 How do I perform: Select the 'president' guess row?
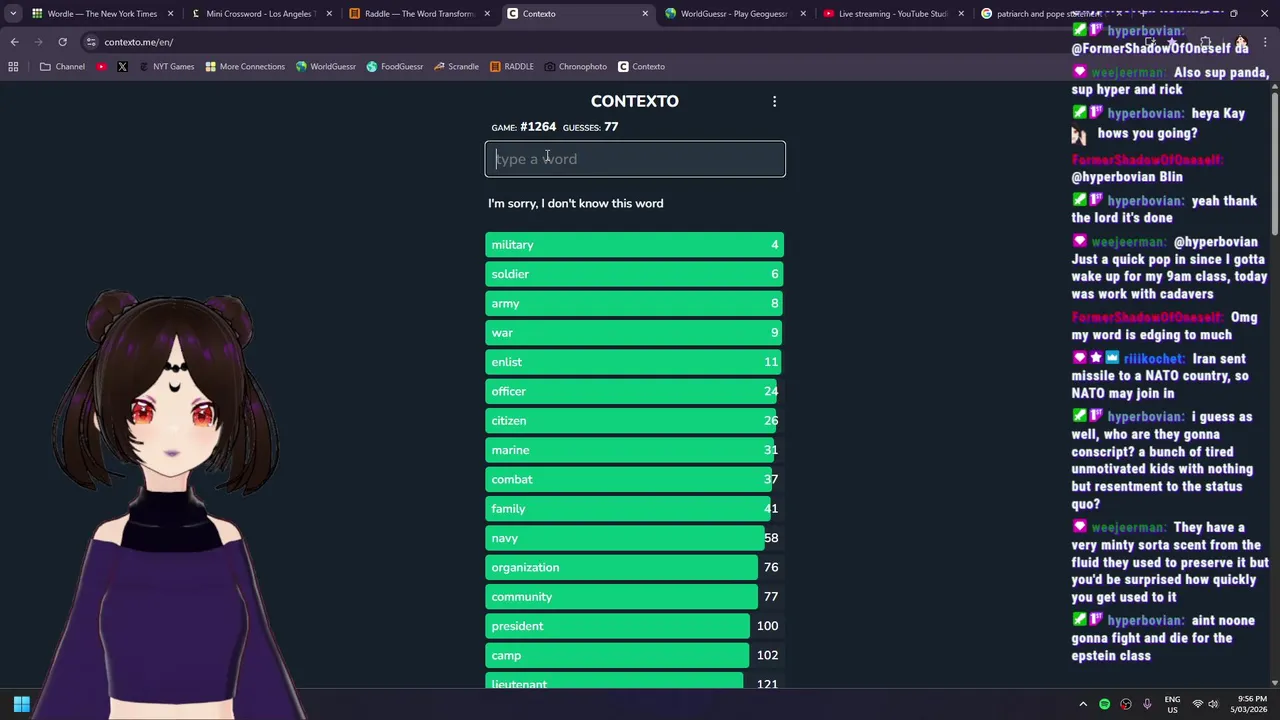coord(635,626)
